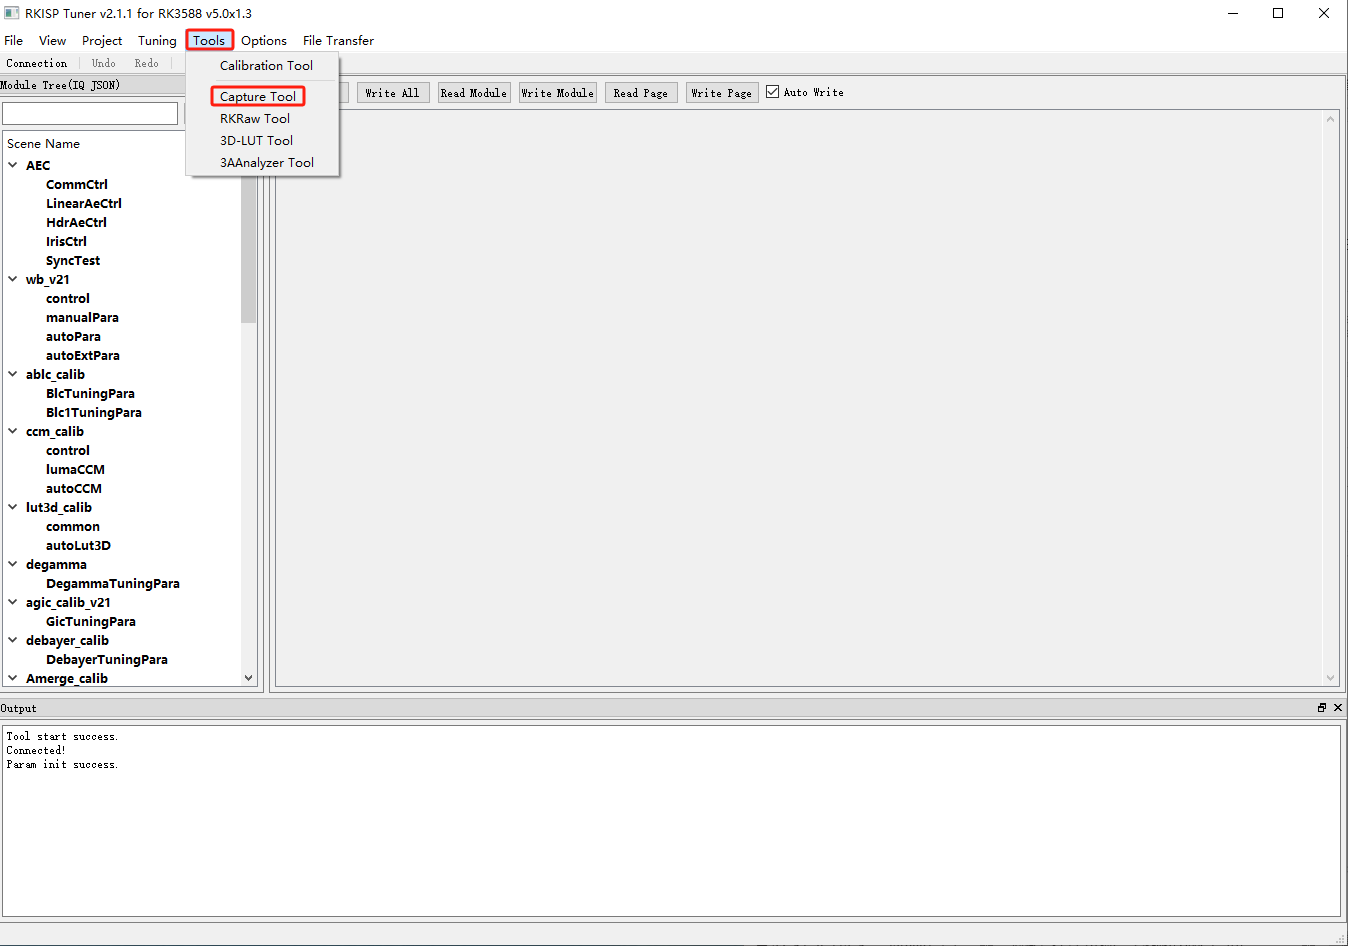Focus the module tree search field
Screen dimensions: 1348x946
tap(90, 114)
